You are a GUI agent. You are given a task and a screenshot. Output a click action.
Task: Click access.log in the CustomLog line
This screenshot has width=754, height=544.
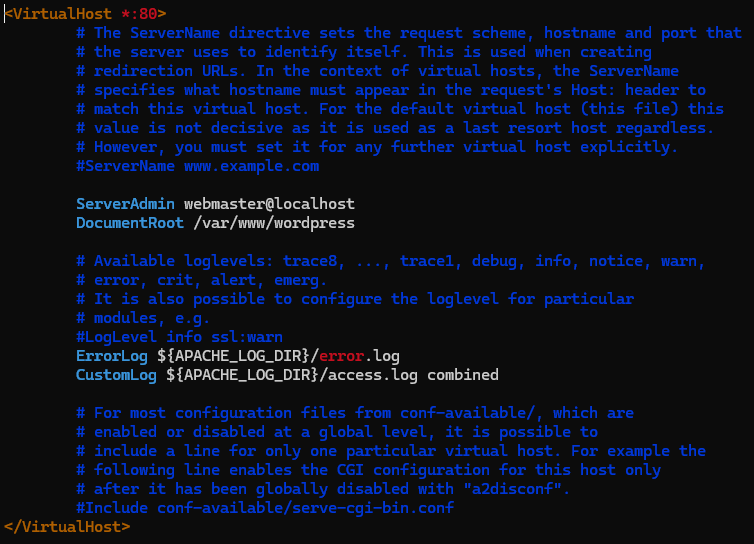click(x=373, y=375)
